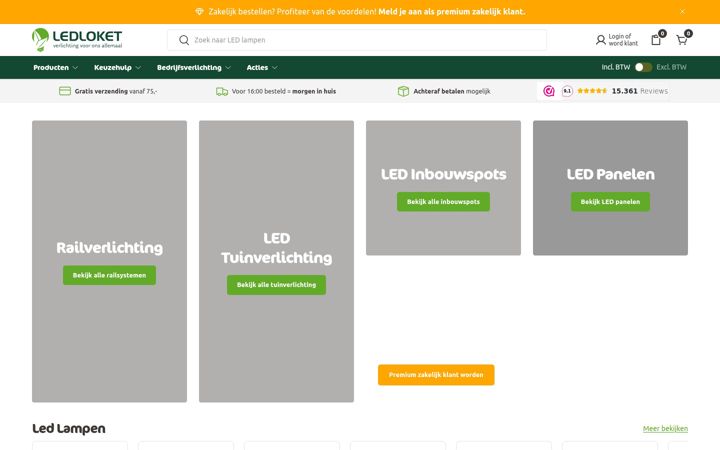Click 'Bekijk alle tuinverlichting' button
The width and height of the screenshot is (720, 450).
[x=276, y=285]
